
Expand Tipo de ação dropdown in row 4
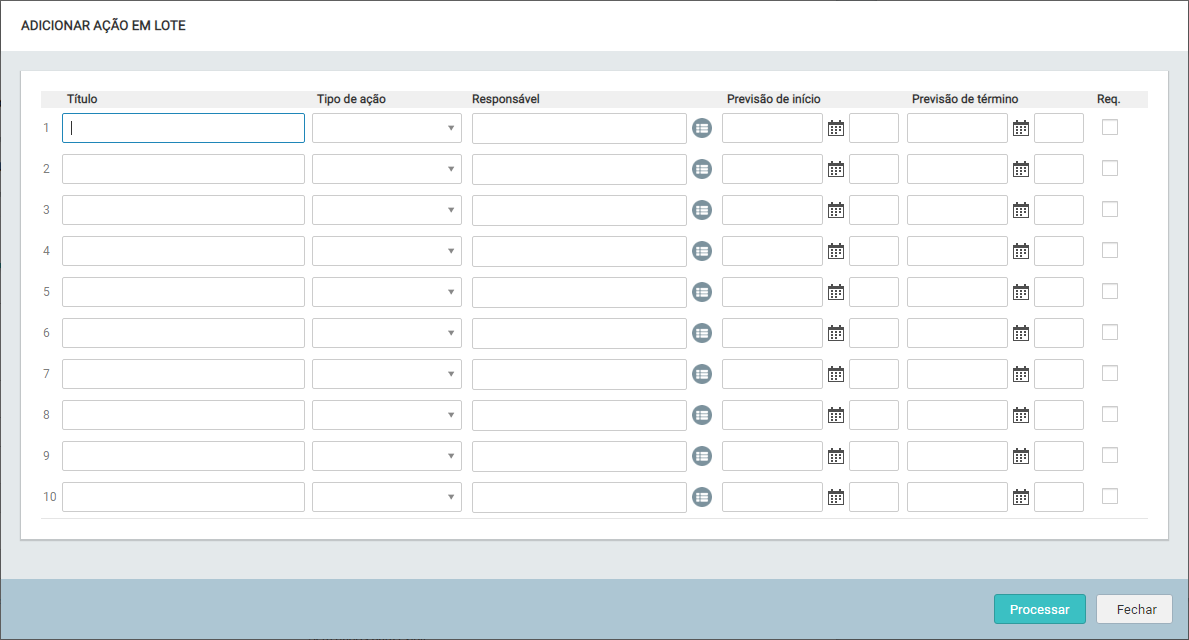tap(387, 251)
